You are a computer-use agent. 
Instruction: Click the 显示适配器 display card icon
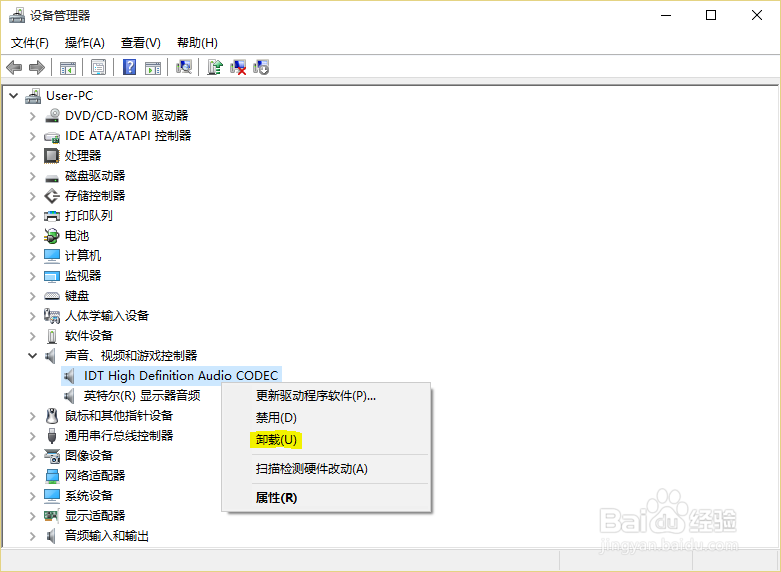point(52,516)
